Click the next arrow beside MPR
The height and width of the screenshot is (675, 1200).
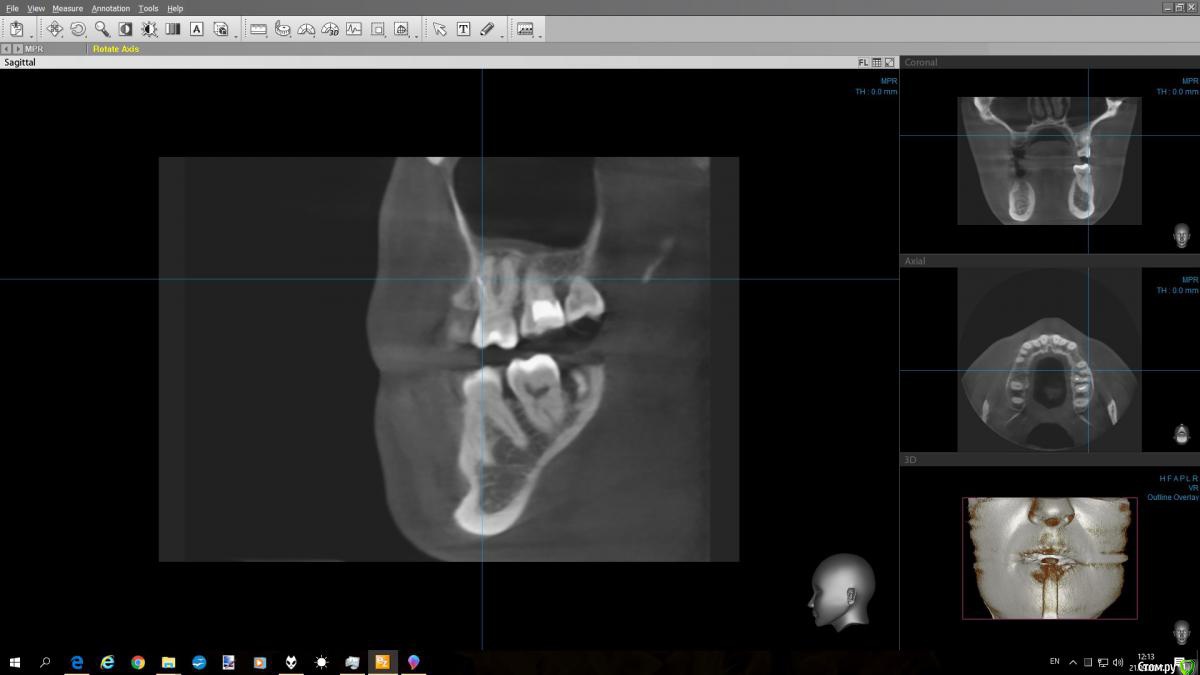(x=18, y=48)
